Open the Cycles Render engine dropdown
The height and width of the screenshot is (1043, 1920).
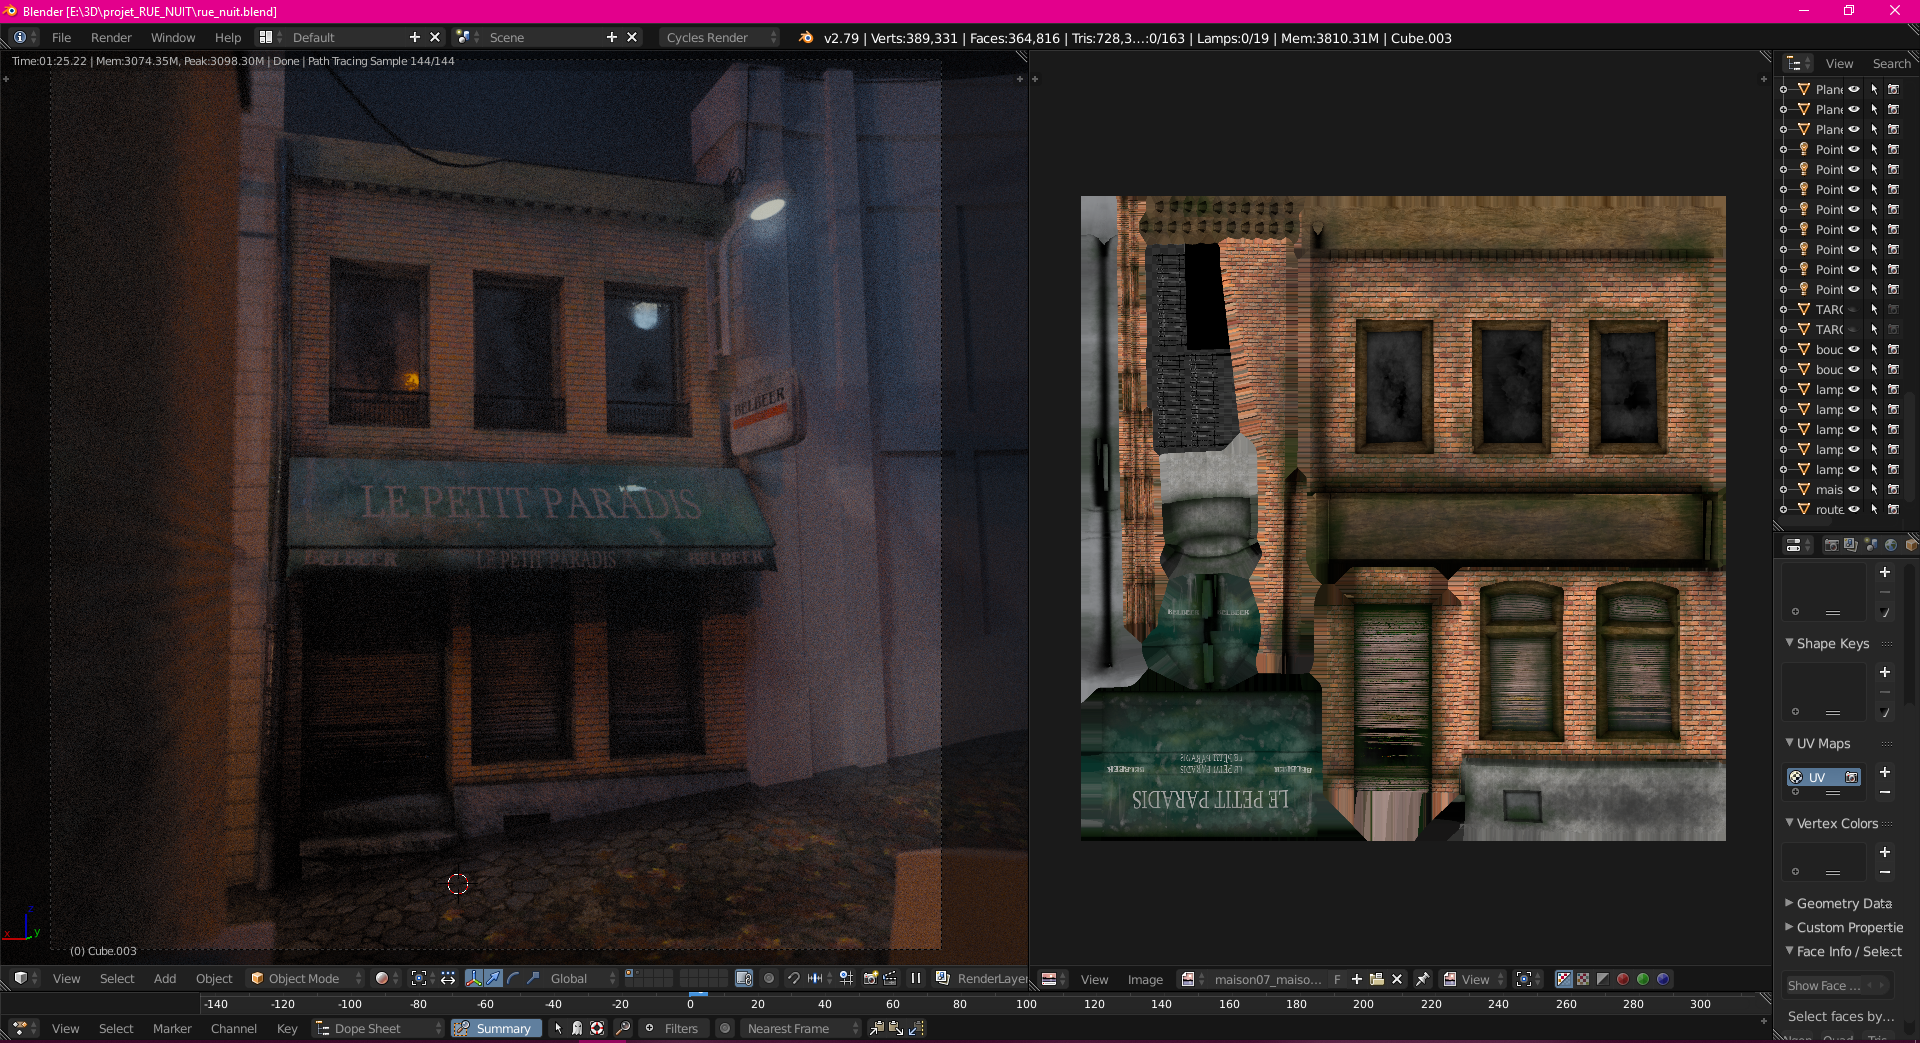tap(718, 38)
